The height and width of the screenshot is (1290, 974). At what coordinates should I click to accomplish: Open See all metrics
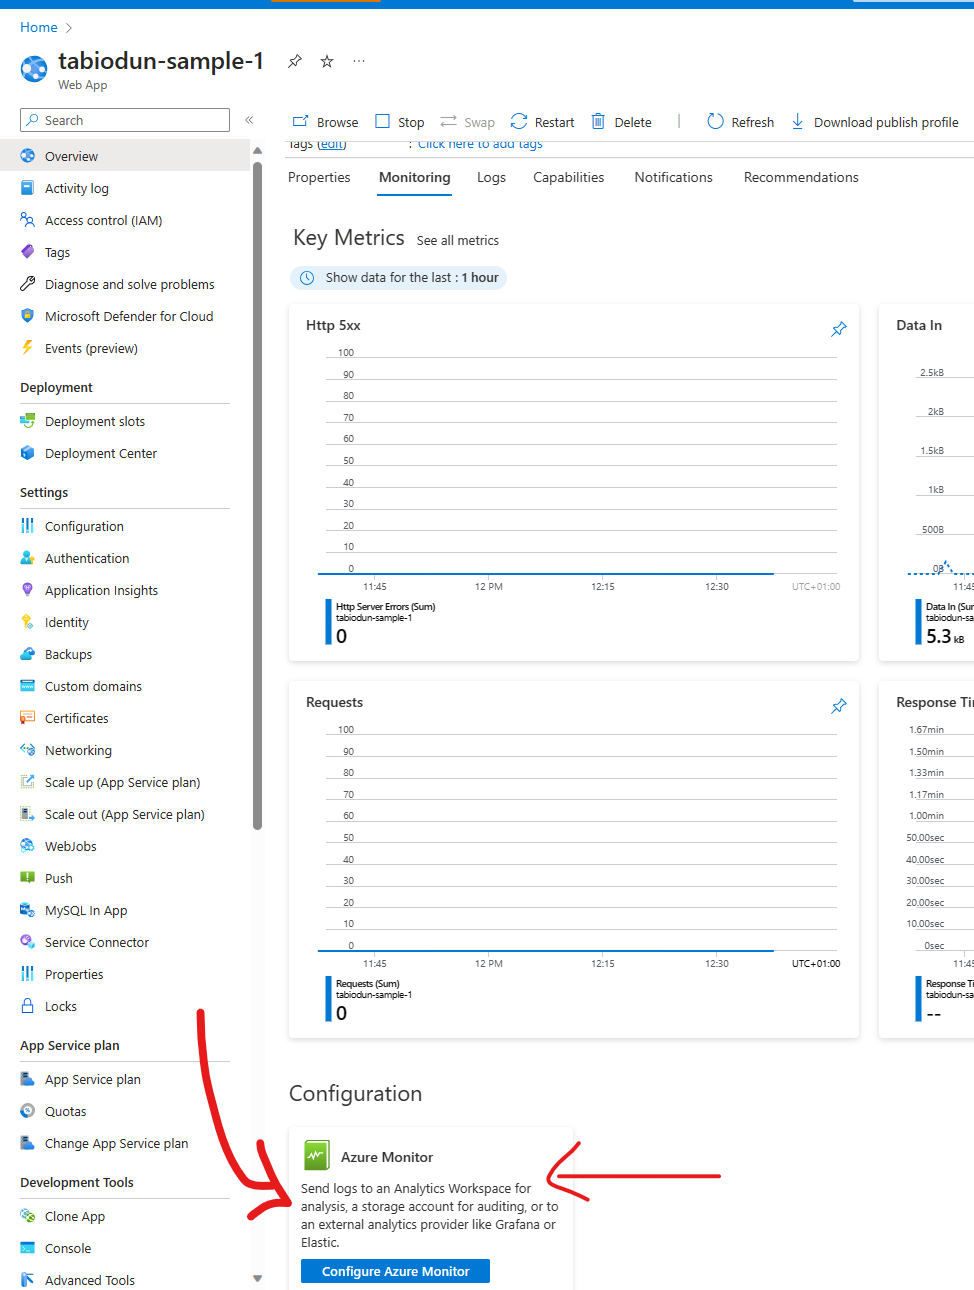(x=457, y=240)
